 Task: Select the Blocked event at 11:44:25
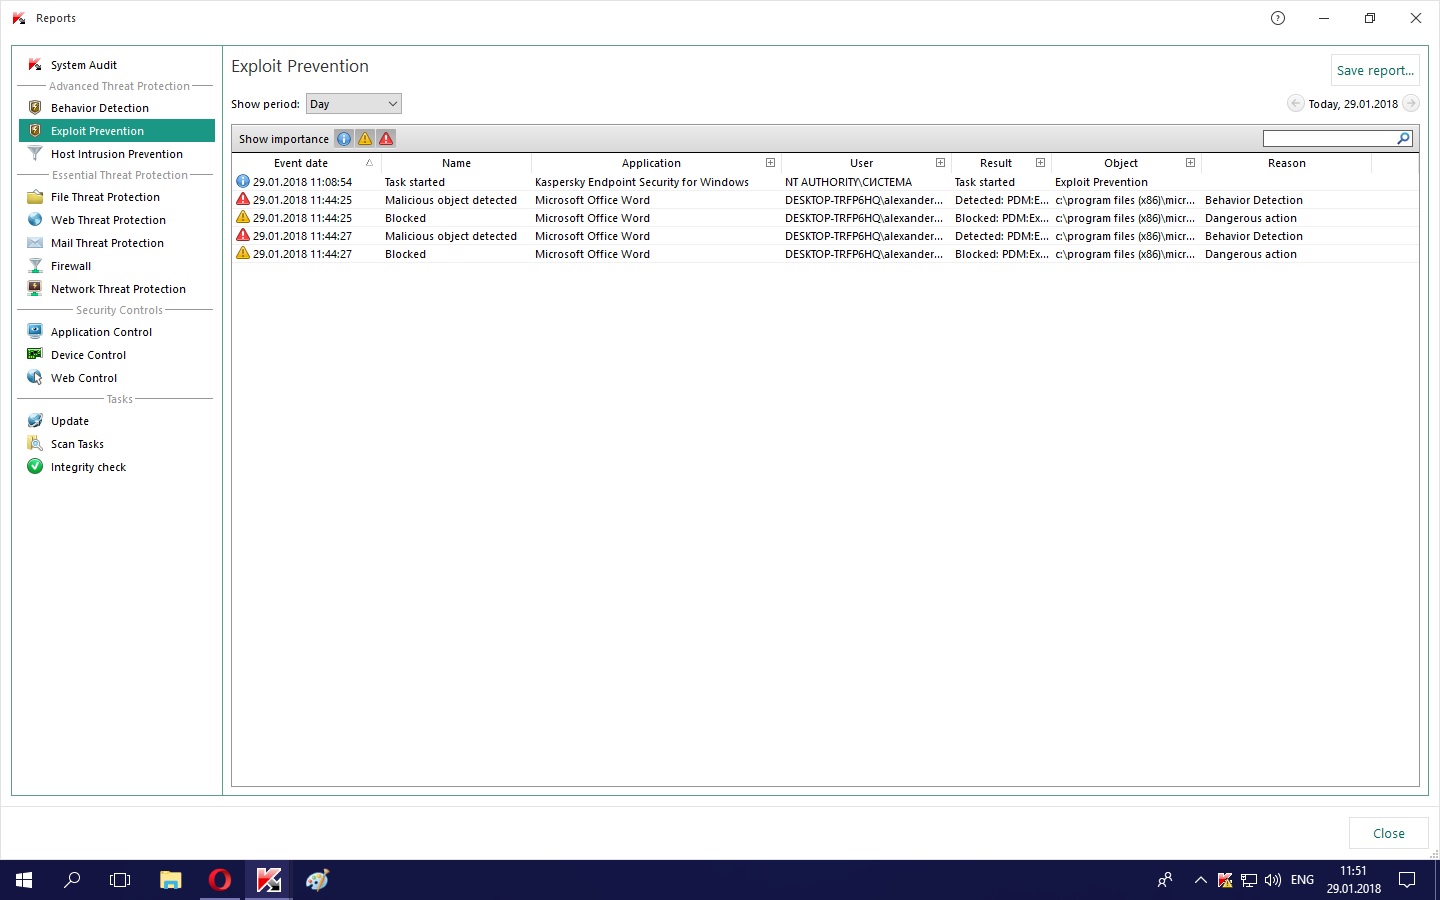[x=825, y=218]
